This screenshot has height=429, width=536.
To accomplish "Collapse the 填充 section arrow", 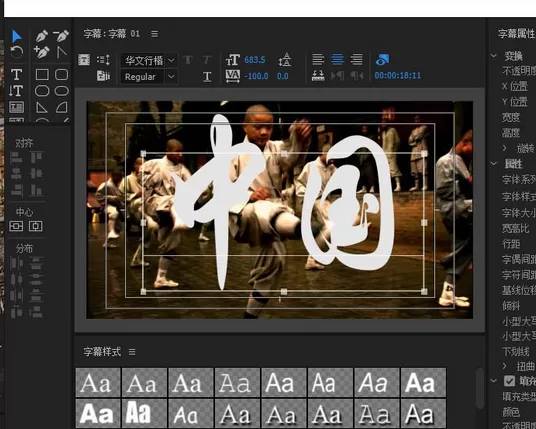I will point(494,380).
